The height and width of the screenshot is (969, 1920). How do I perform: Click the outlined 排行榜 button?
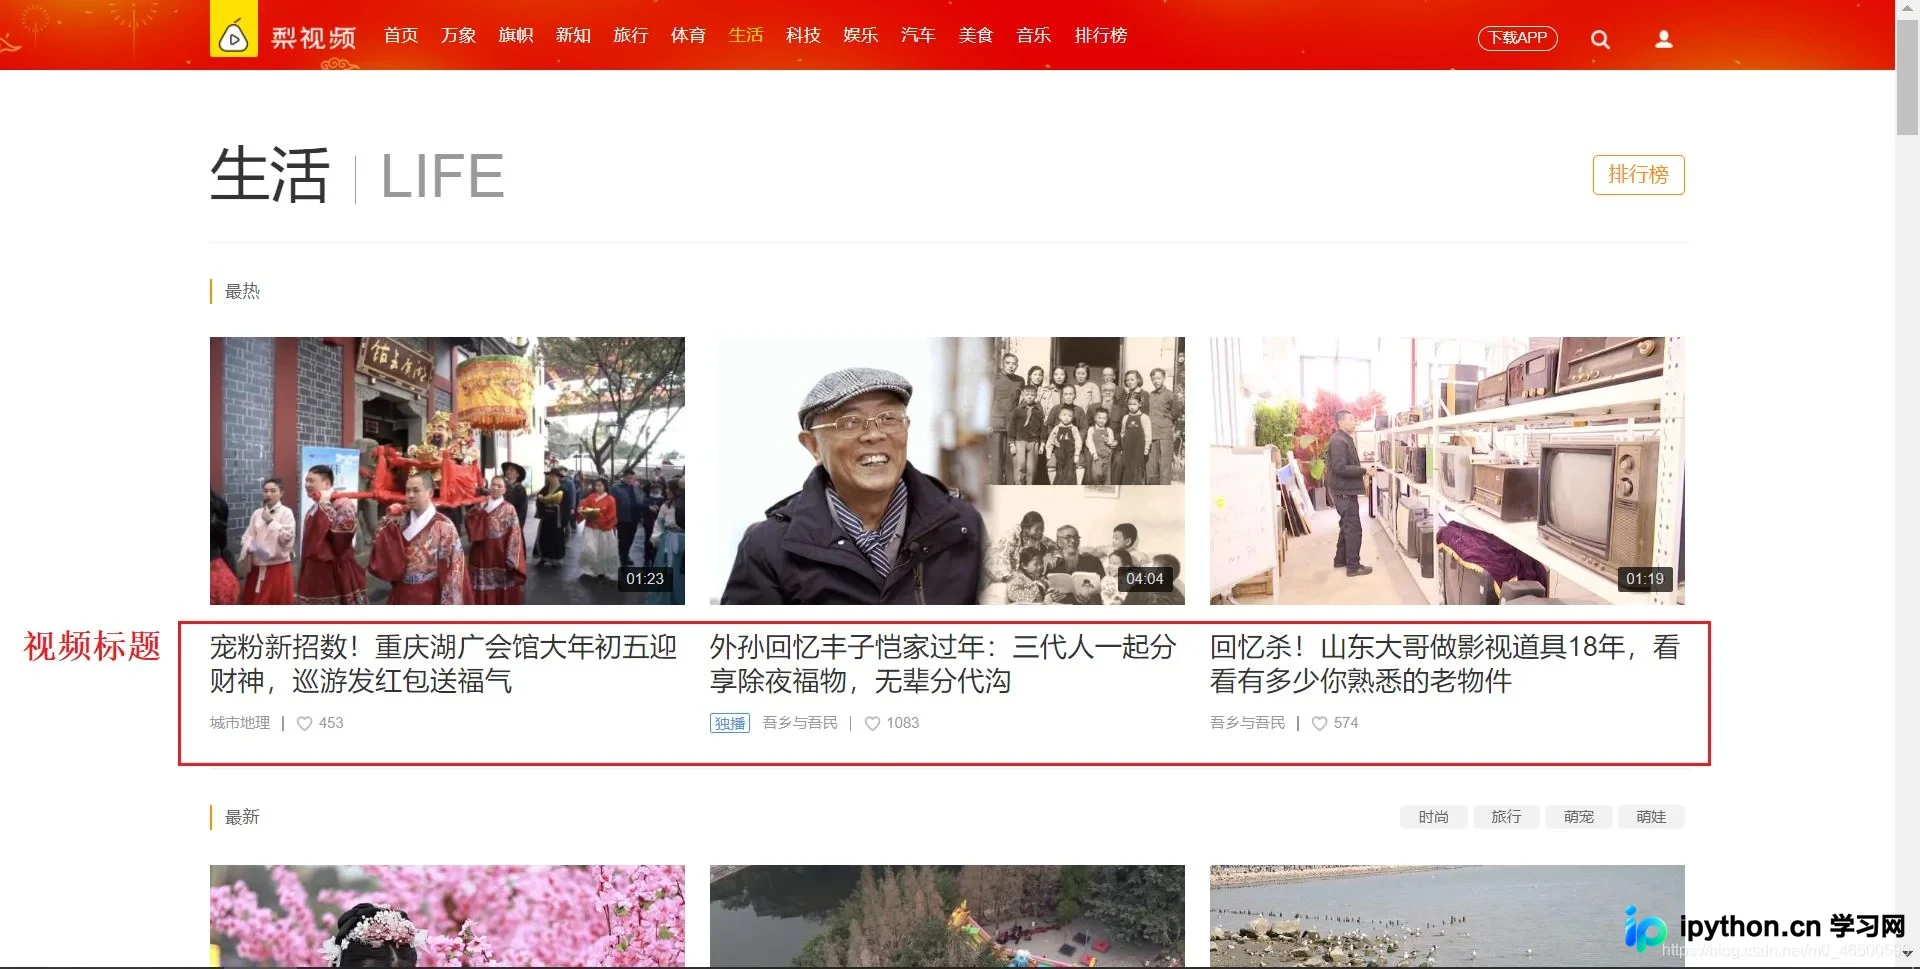(1638, 175)
